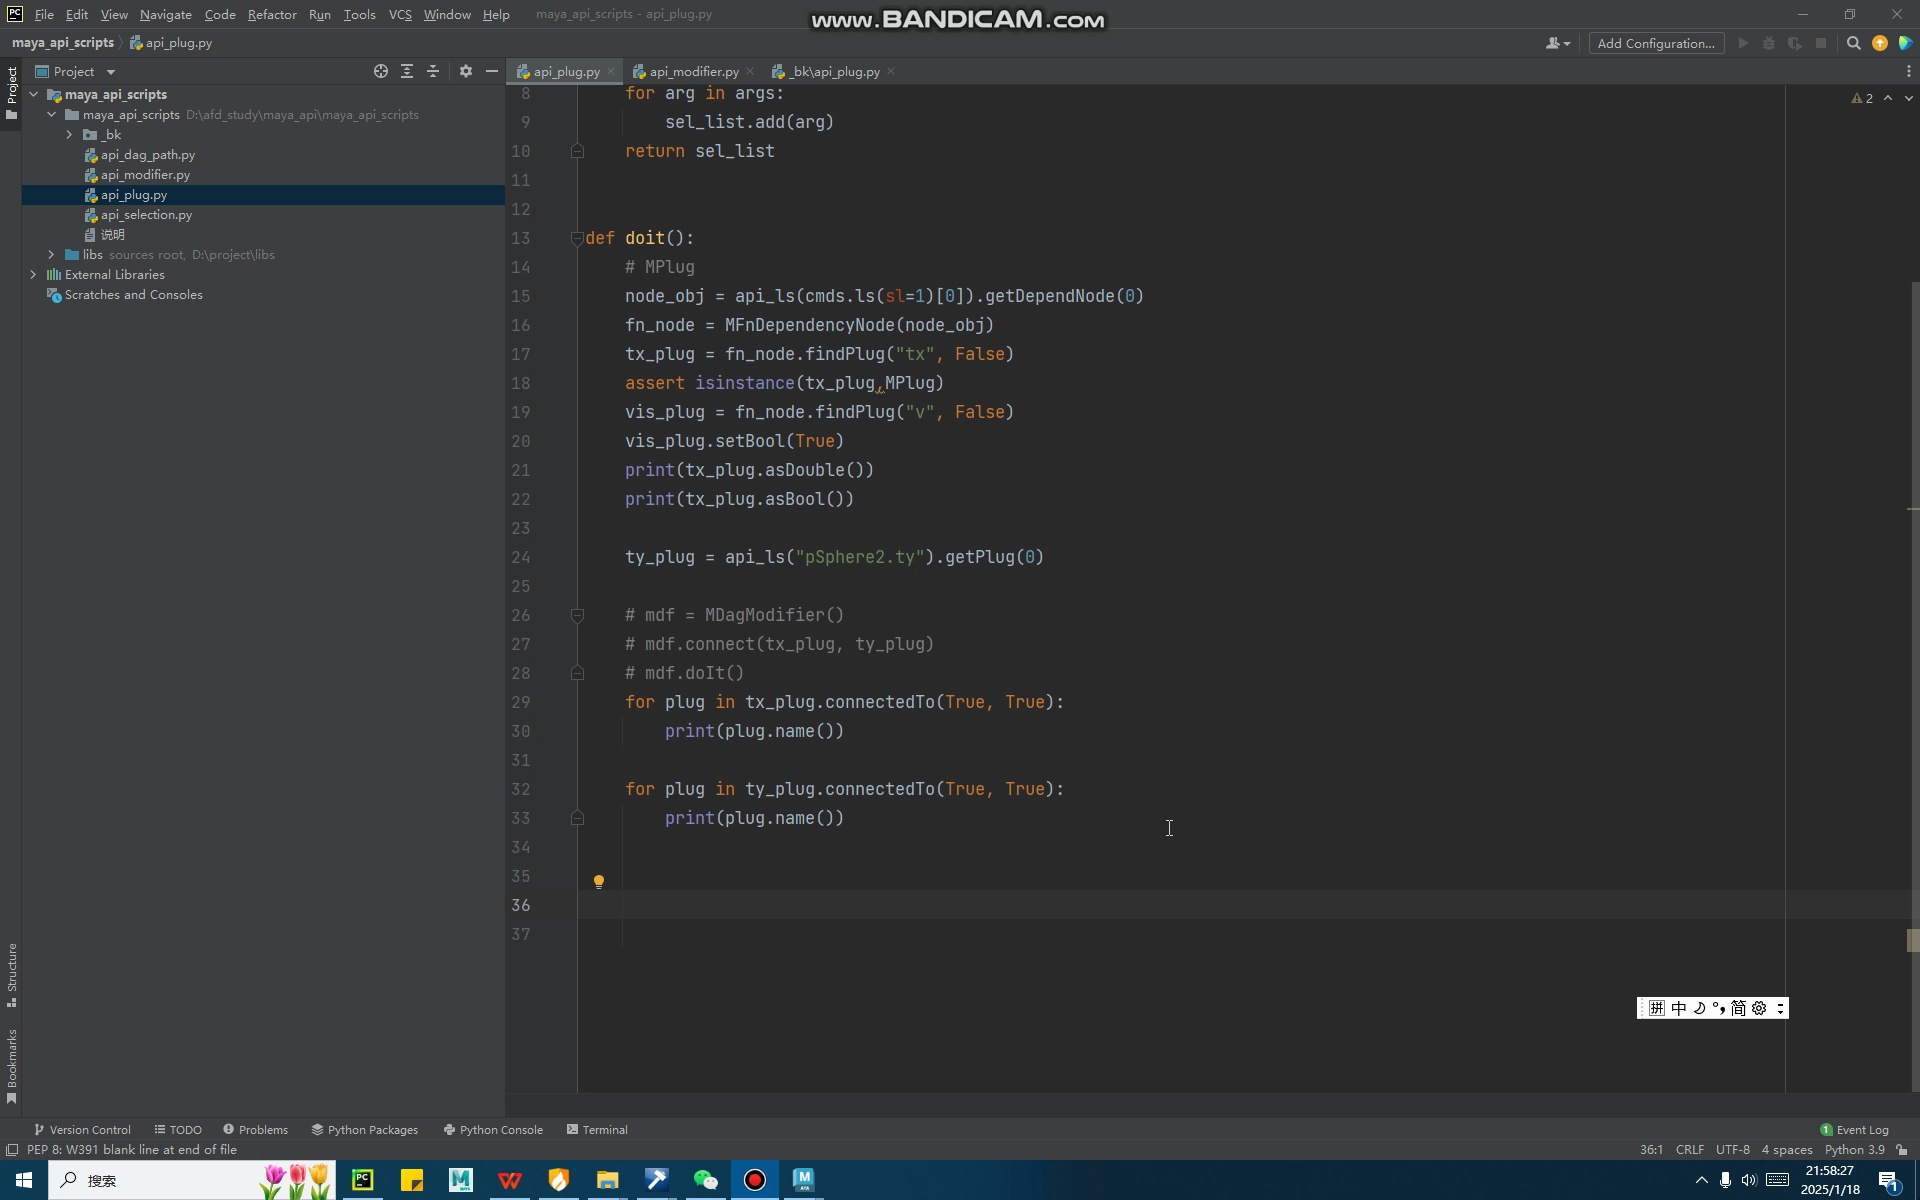Toggle tool window bars icon bottom-left
Viewport: 1920px width, 1200px height.
coord(11,1150)
